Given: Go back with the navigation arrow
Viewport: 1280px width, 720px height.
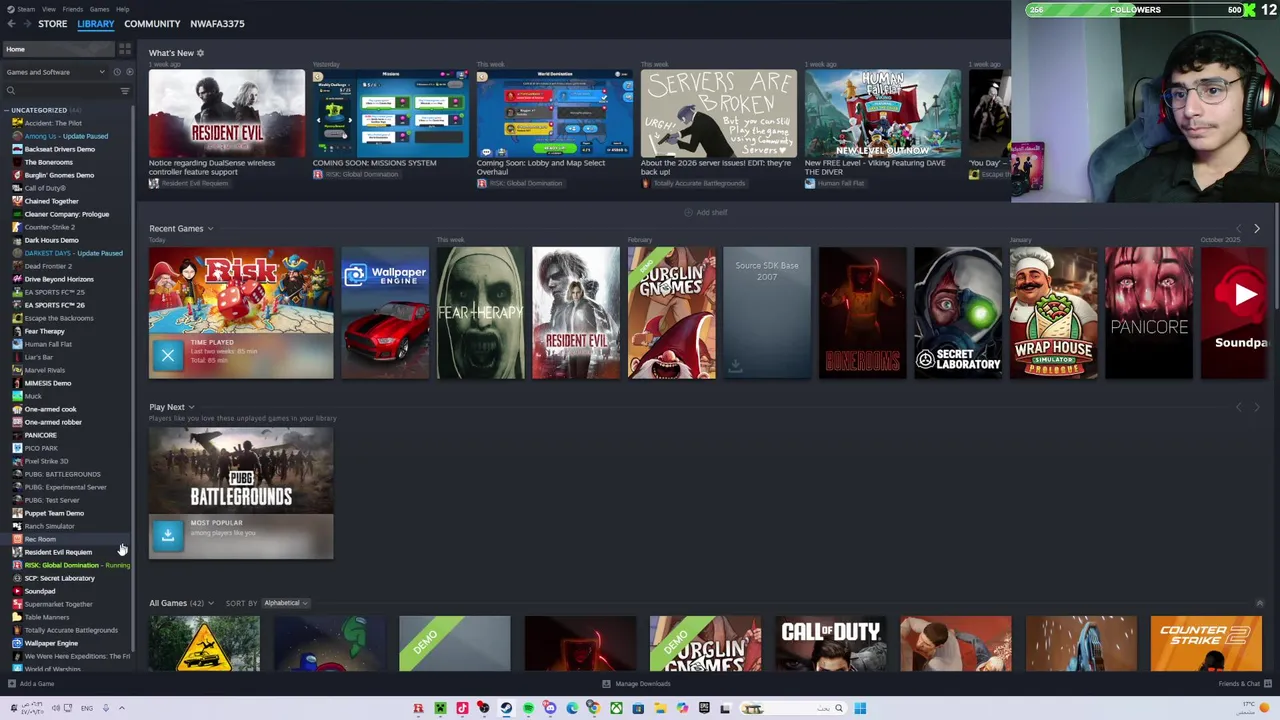Looking at the screenshot, I should (12, 24).
